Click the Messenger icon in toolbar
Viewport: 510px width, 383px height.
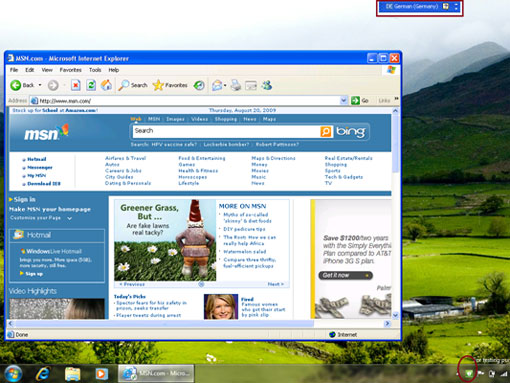coord(267,85)
